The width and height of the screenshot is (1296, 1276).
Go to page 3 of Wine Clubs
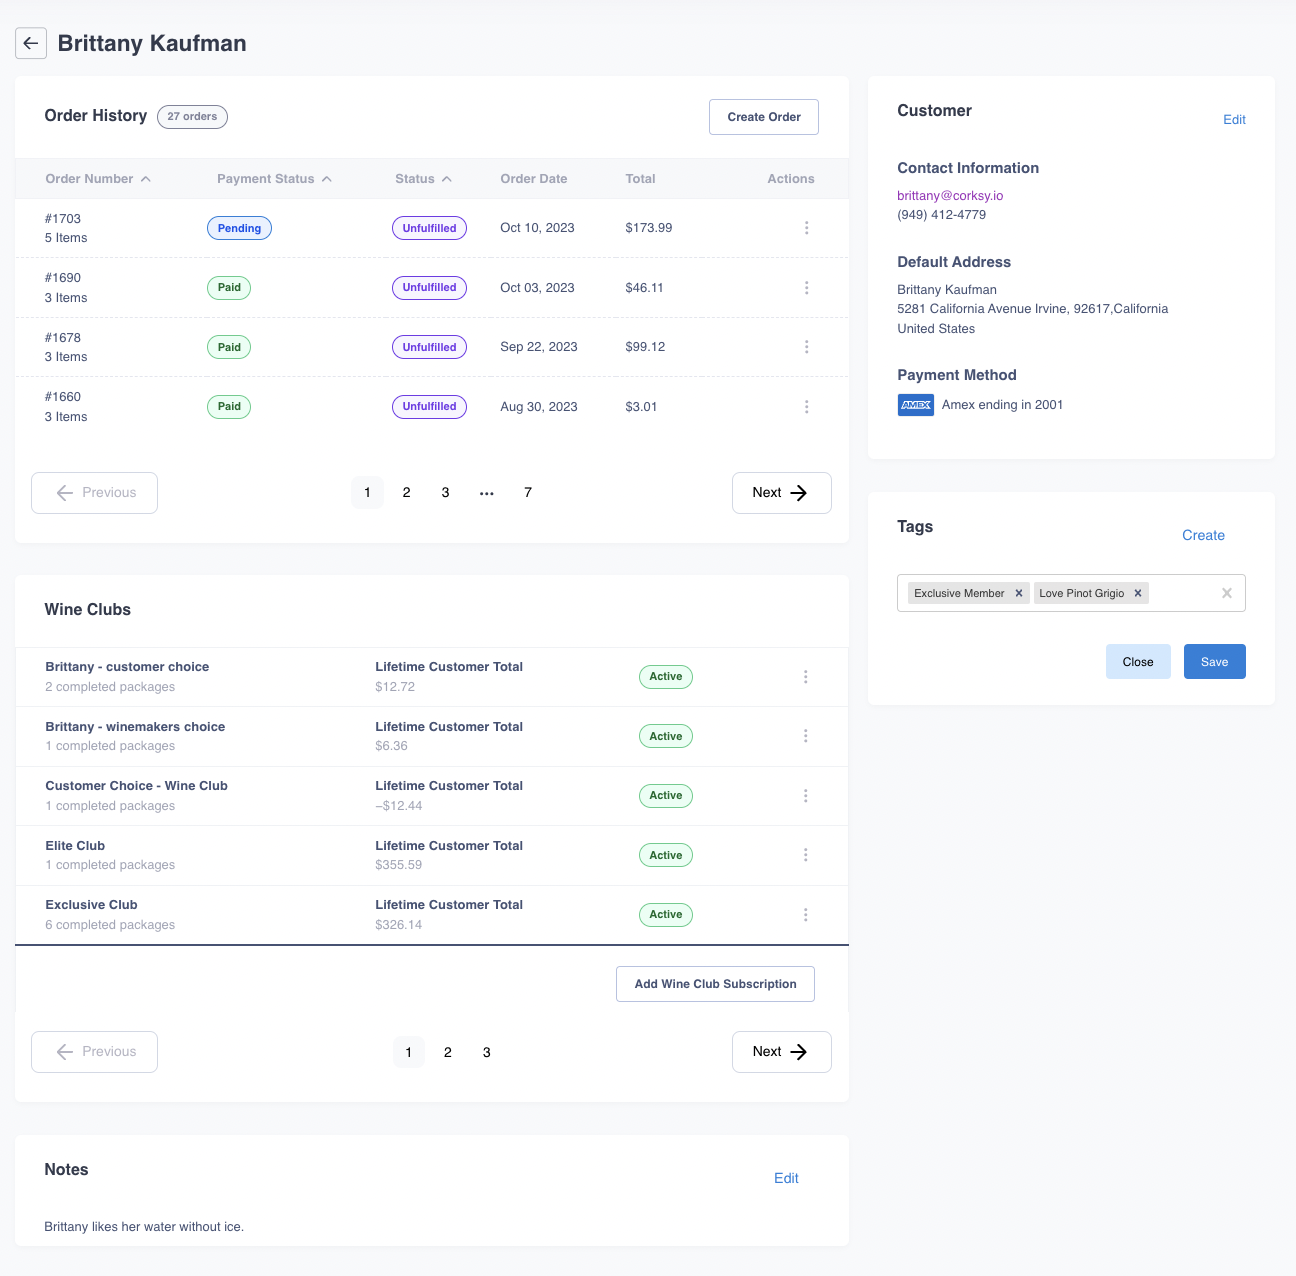tap(487, 1052)
